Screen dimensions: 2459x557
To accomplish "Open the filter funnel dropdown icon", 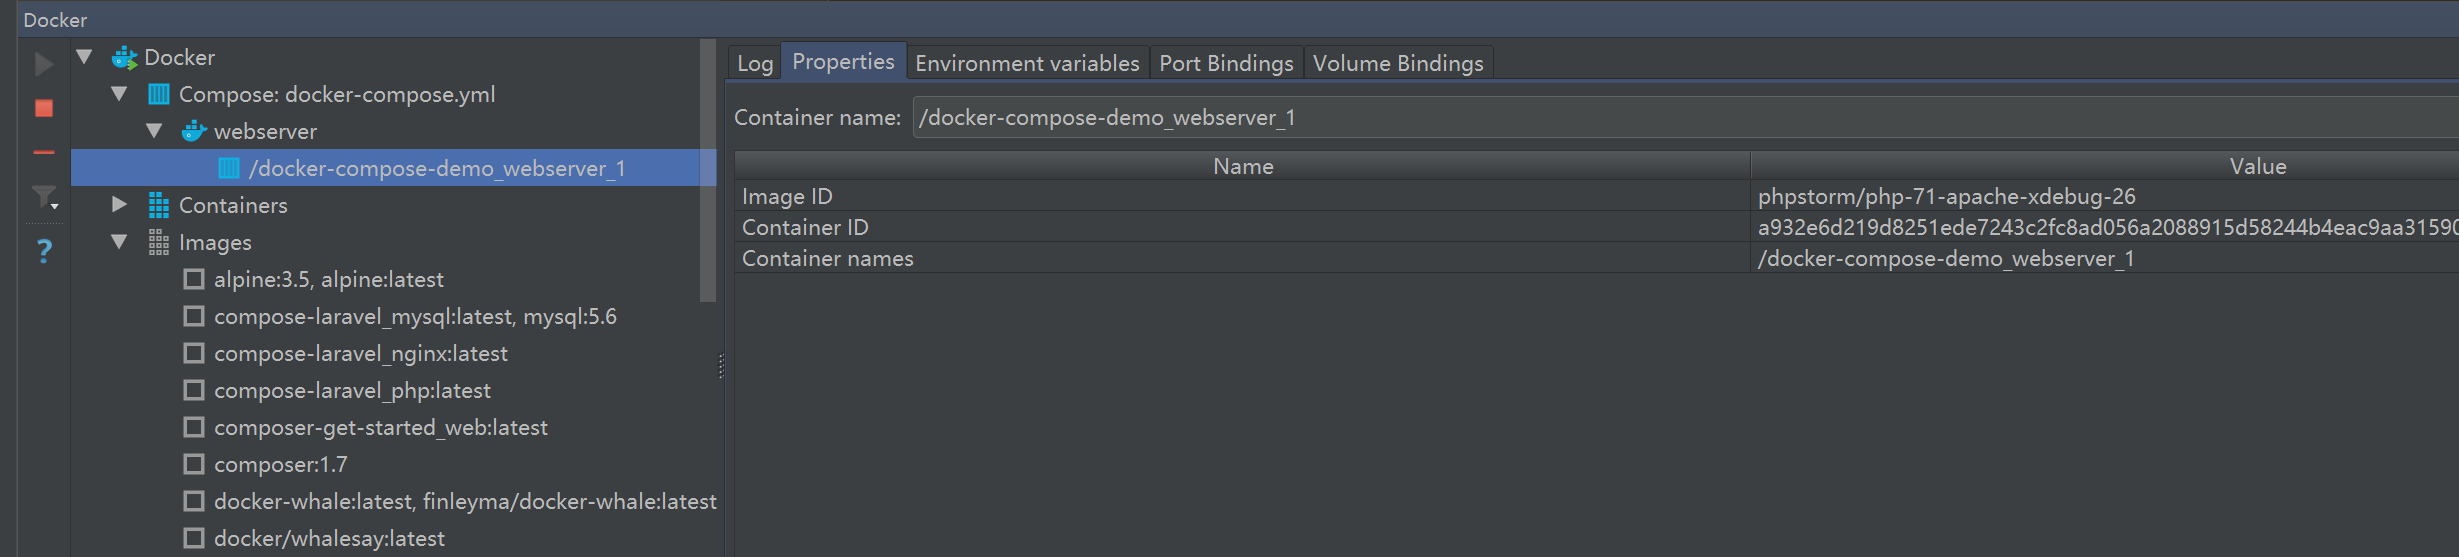I will point(45,197).
